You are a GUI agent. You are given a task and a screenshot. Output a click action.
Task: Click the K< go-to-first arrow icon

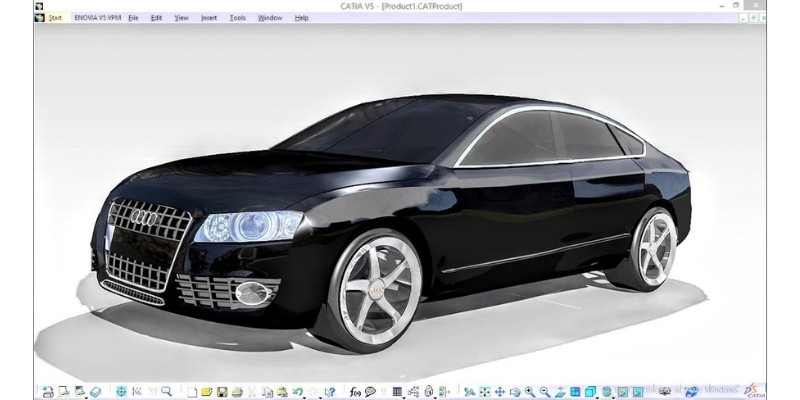[x=137, y=391]
